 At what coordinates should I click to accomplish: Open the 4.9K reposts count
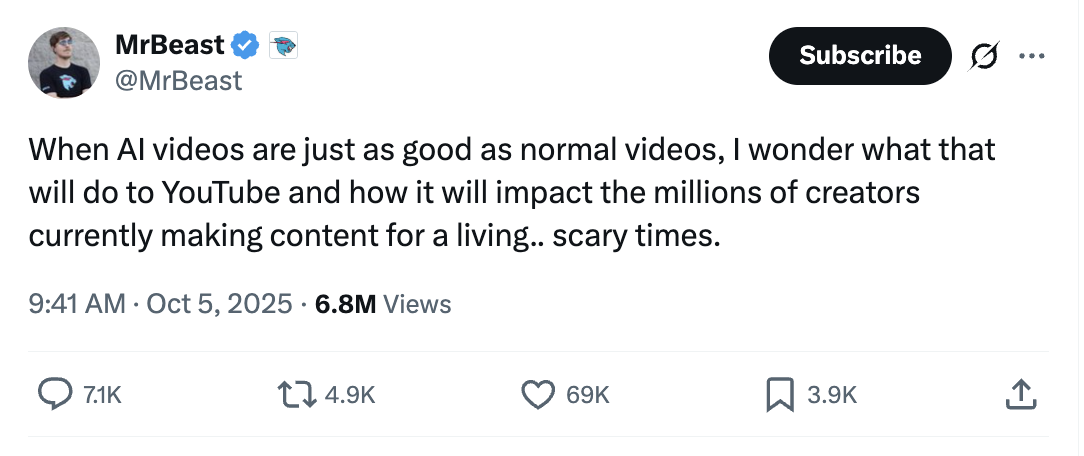pos(349,395)
